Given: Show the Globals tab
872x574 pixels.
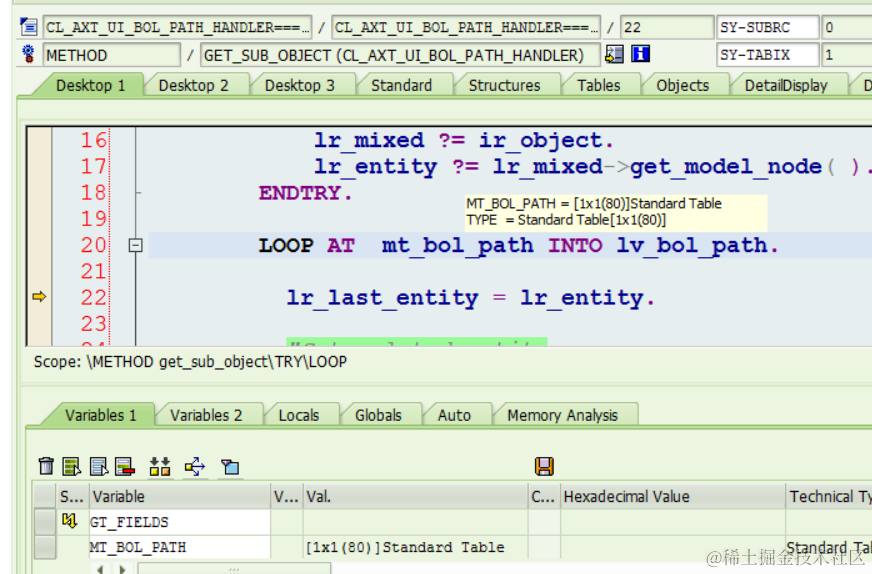Looking at the screenshot, I should click(378, 415).
